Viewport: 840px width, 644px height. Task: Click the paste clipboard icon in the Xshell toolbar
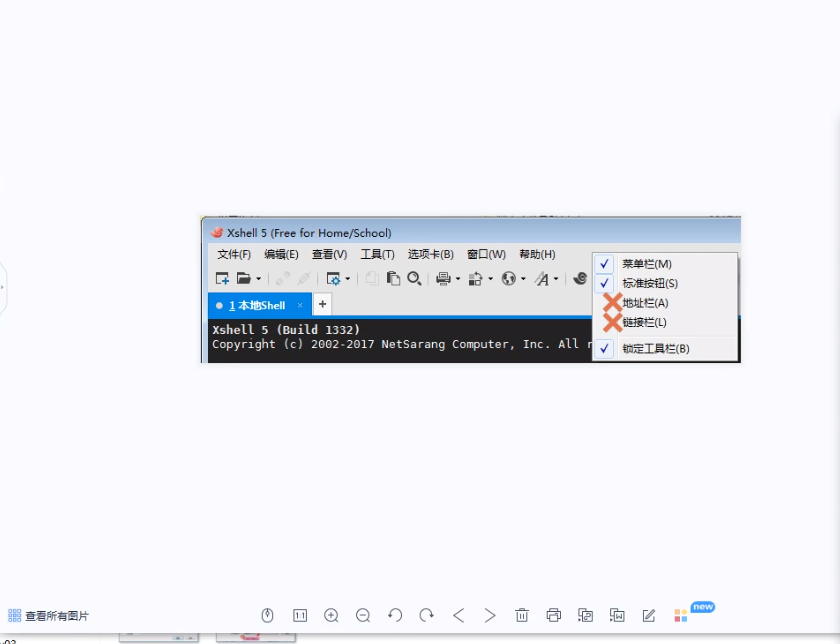[393, 279]
